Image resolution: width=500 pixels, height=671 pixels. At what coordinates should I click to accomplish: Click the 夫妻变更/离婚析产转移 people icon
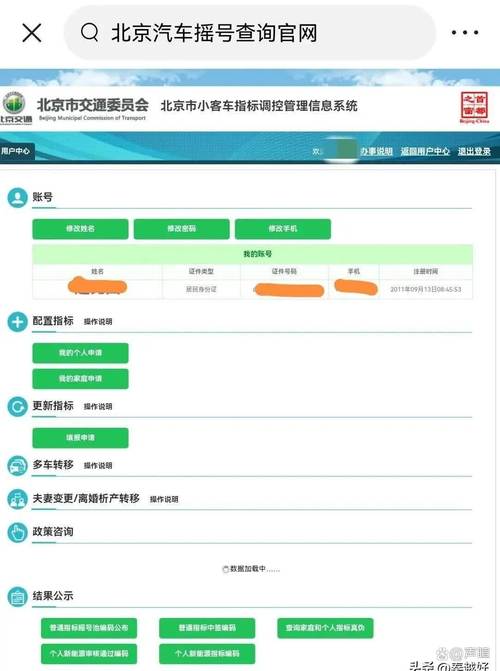(18, 499)
